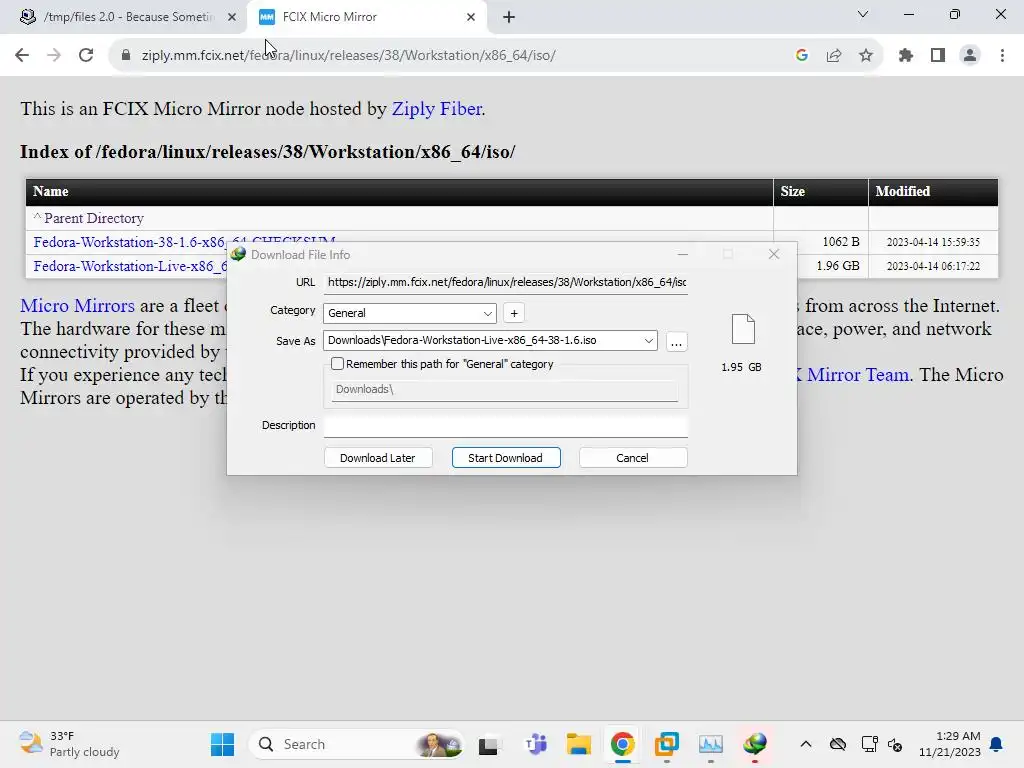Screen dimensions: 1024x768
Task: Open the Fedora-Workstation-Live ISO link
Action: (131, 266)
